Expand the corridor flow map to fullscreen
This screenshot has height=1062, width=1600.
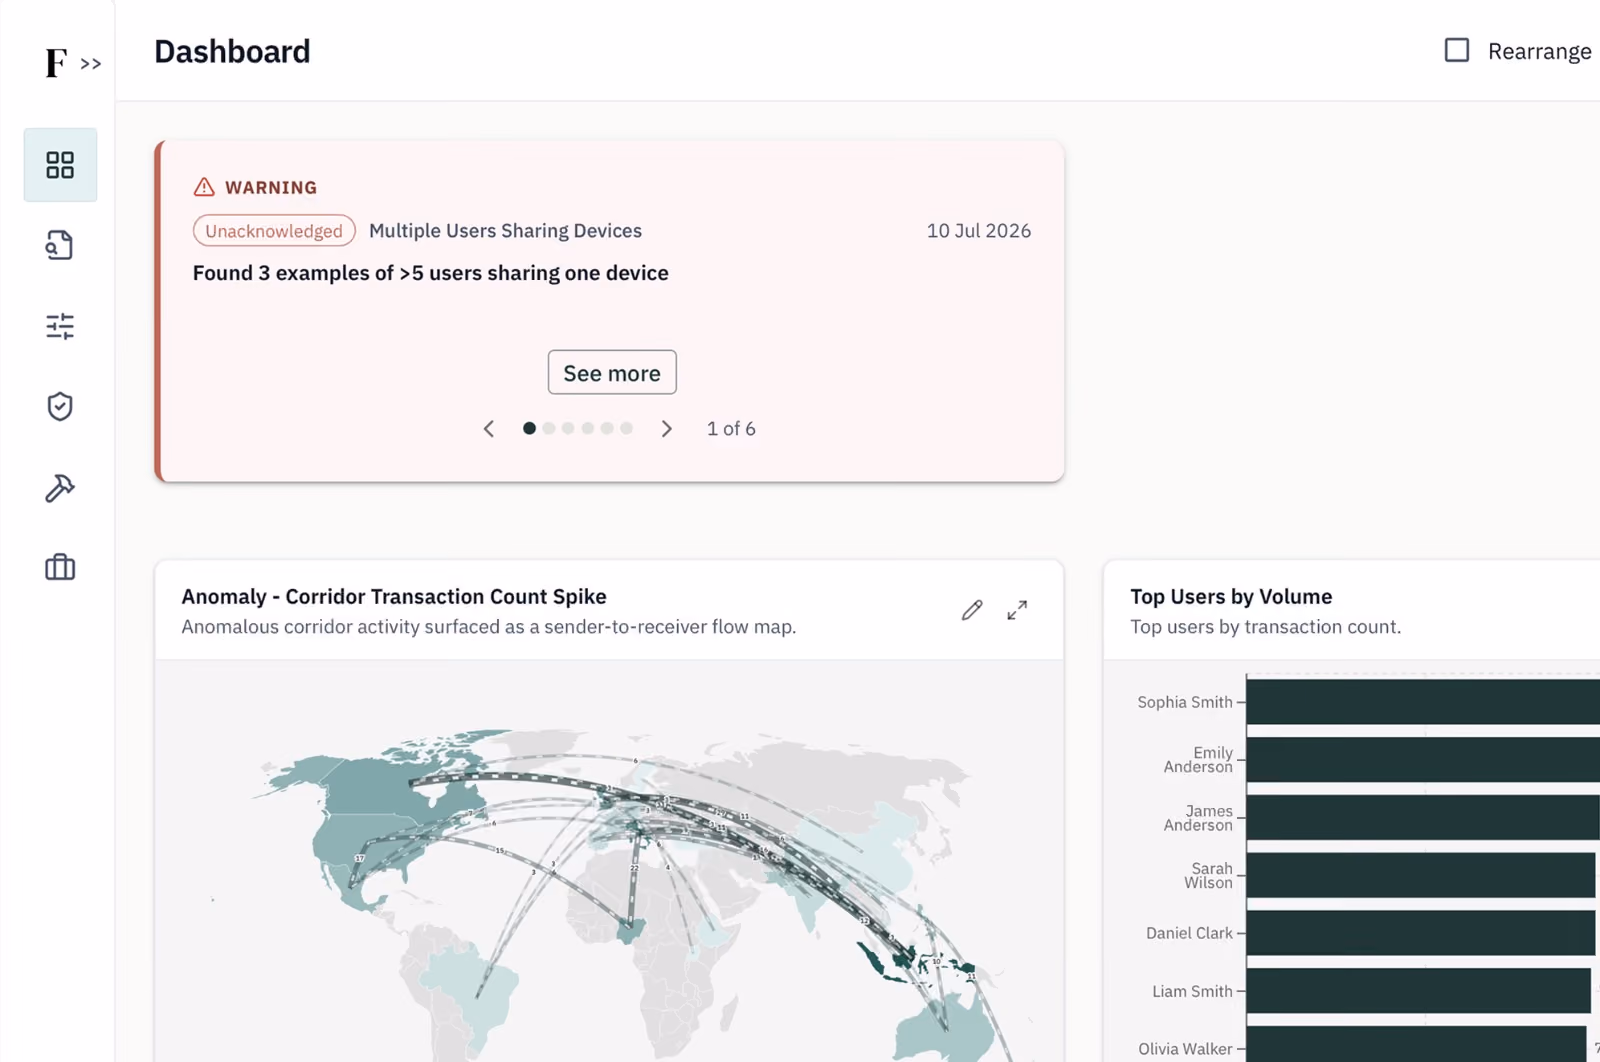point(1017,610)
